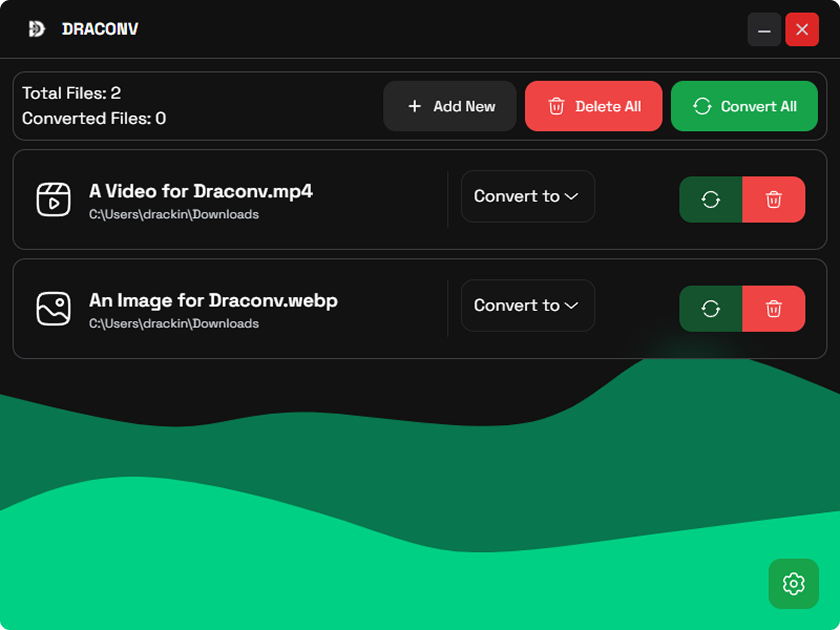
Task: Click the DRACONV title in the title bar
Action: tap(100, 29)
